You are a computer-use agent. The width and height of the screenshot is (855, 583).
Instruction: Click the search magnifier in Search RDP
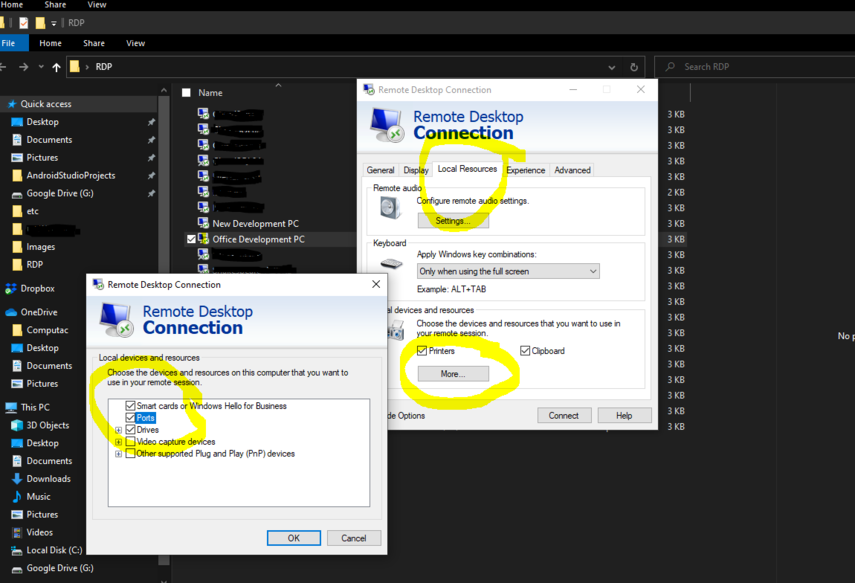[671, 67]
